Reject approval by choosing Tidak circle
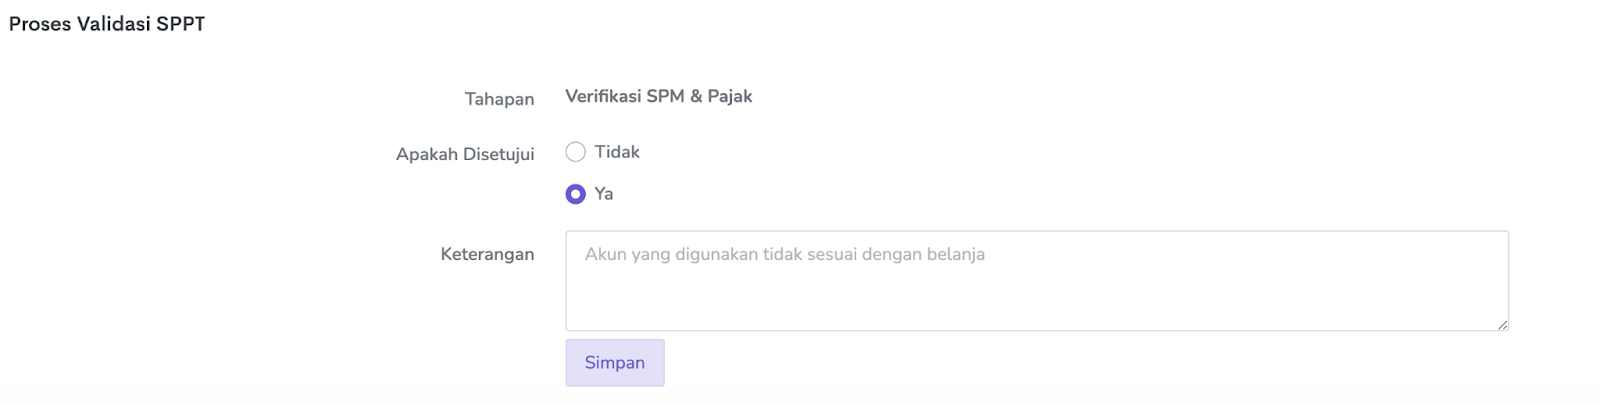This screenshot has width=1600, height=403. coord(575,152)
